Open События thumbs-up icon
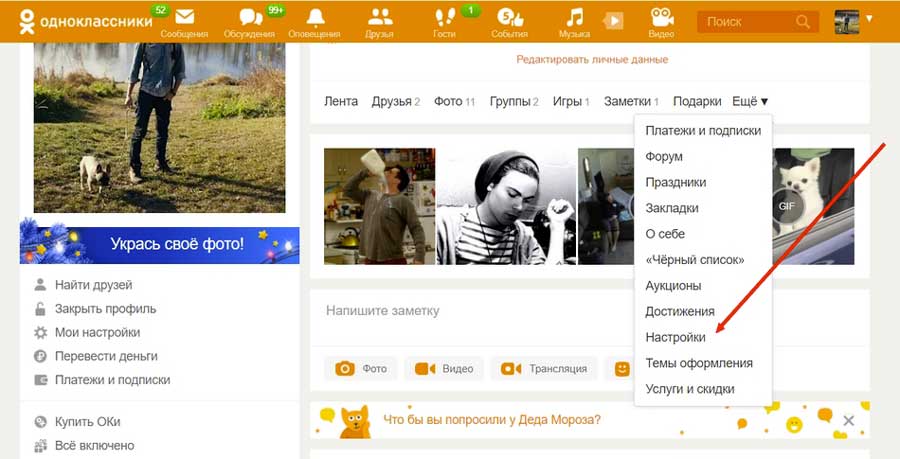 point(510,17)
